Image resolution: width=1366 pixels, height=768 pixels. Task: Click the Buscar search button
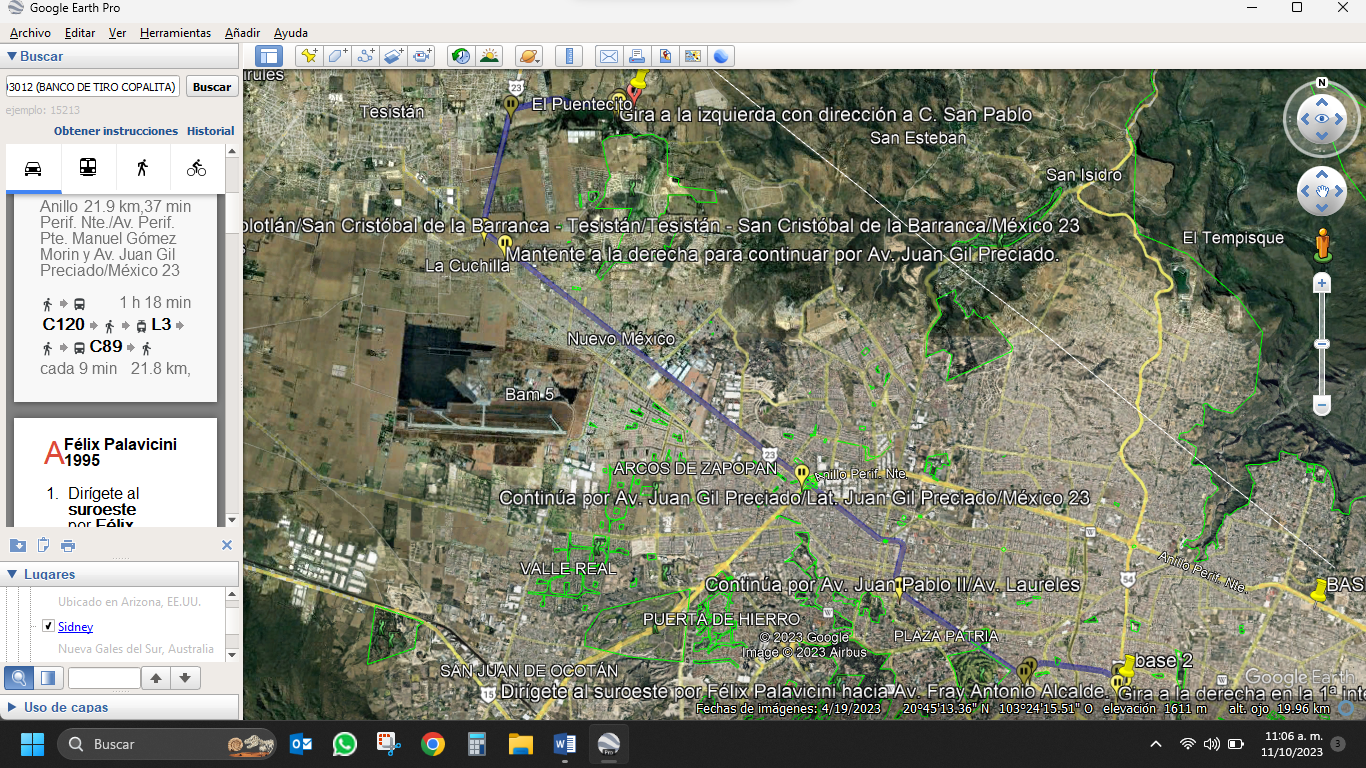coord(212,87)
